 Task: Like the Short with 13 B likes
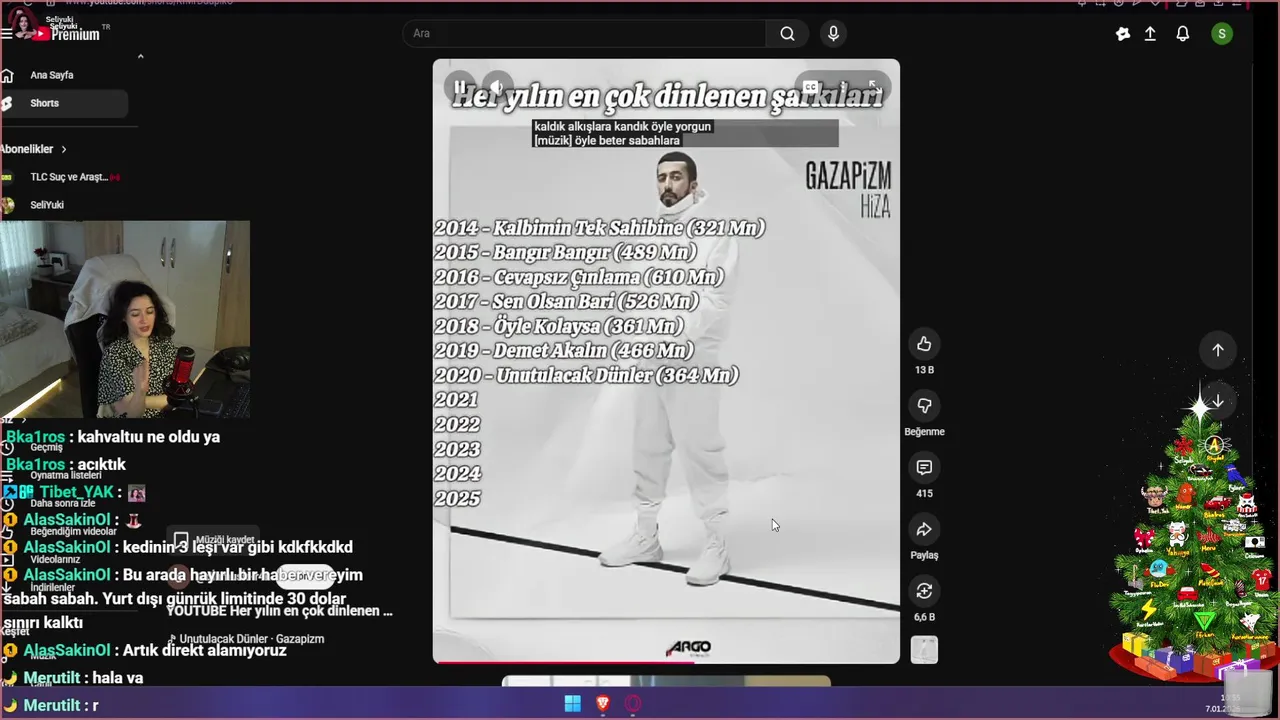924,344
